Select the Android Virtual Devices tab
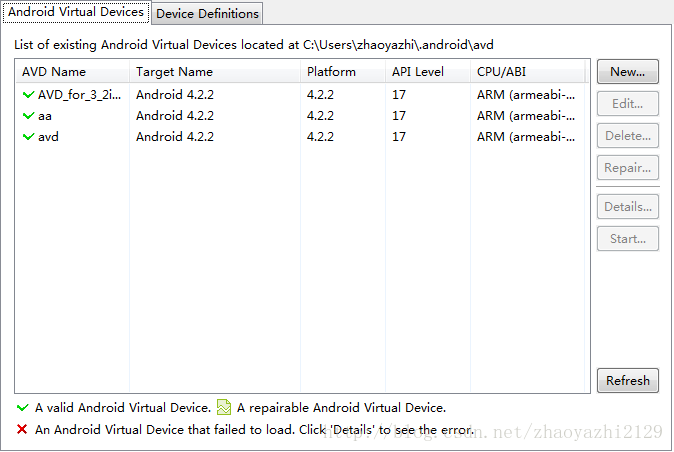The width and height of the screenshot is (674, 452). click(x=76, y=12)
